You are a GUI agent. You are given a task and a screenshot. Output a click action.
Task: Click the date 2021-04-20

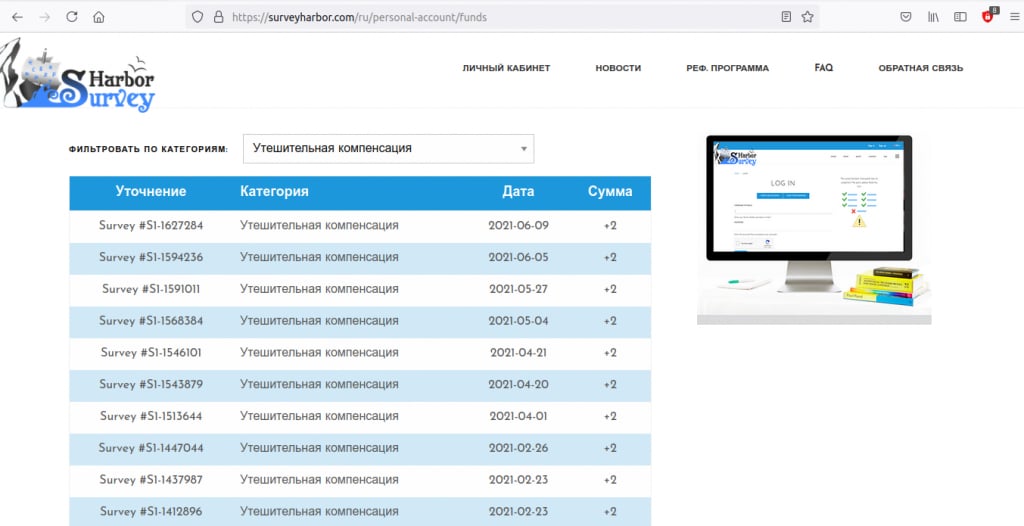519,384
